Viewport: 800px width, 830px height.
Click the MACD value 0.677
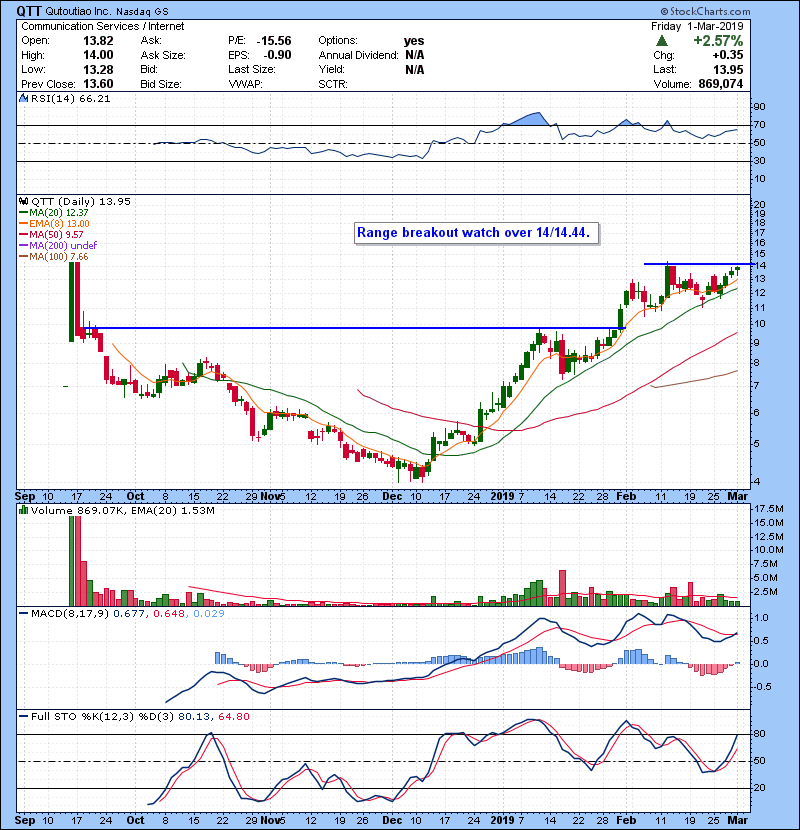(x=130, y=614)
